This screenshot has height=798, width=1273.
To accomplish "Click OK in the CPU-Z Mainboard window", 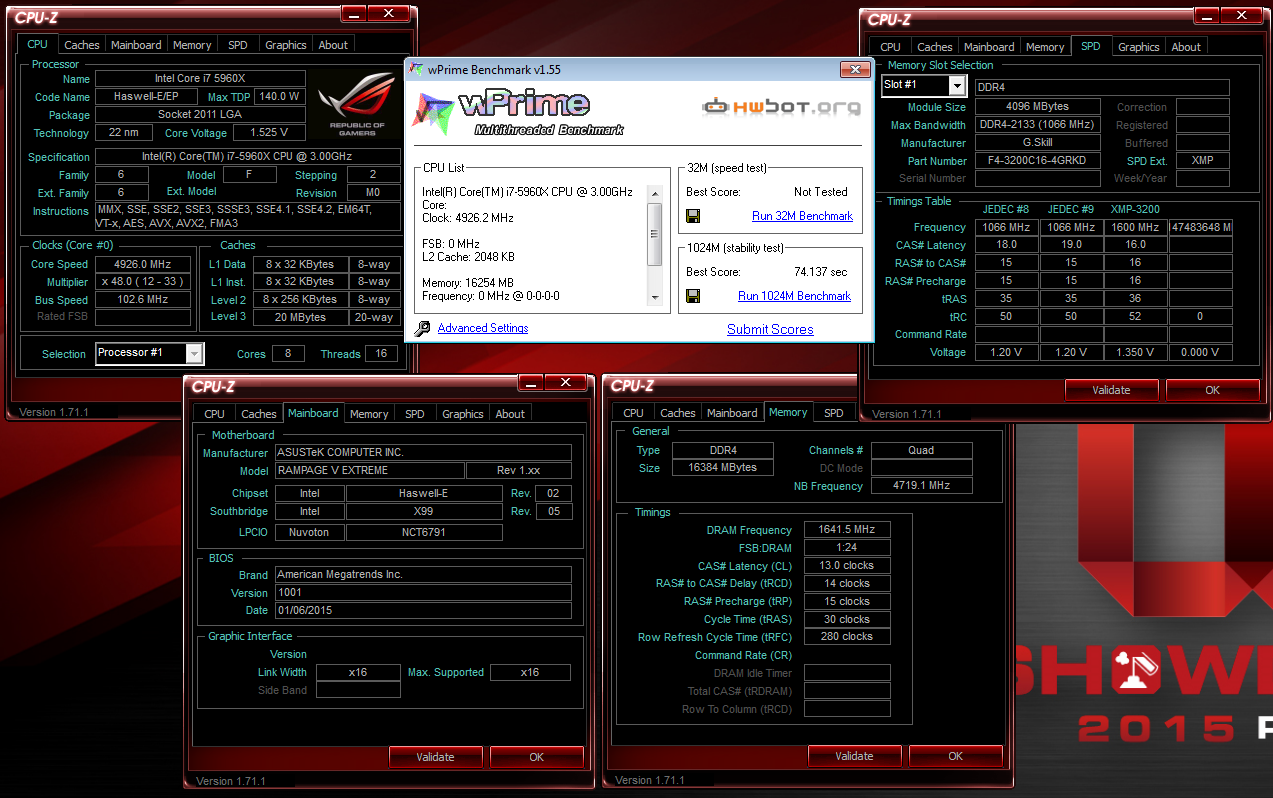I will coord(537,757).
